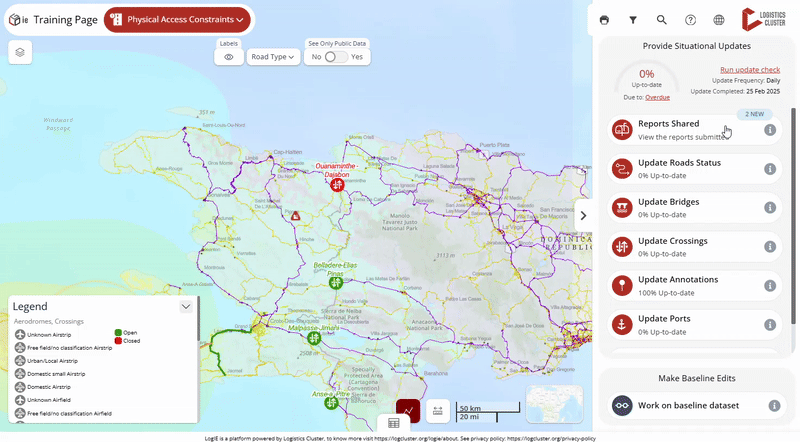The width and height of the screenshot is (800, 442).
Task: Open the Update Ports item
Action: pyautogui.click(x=694, y=325)
